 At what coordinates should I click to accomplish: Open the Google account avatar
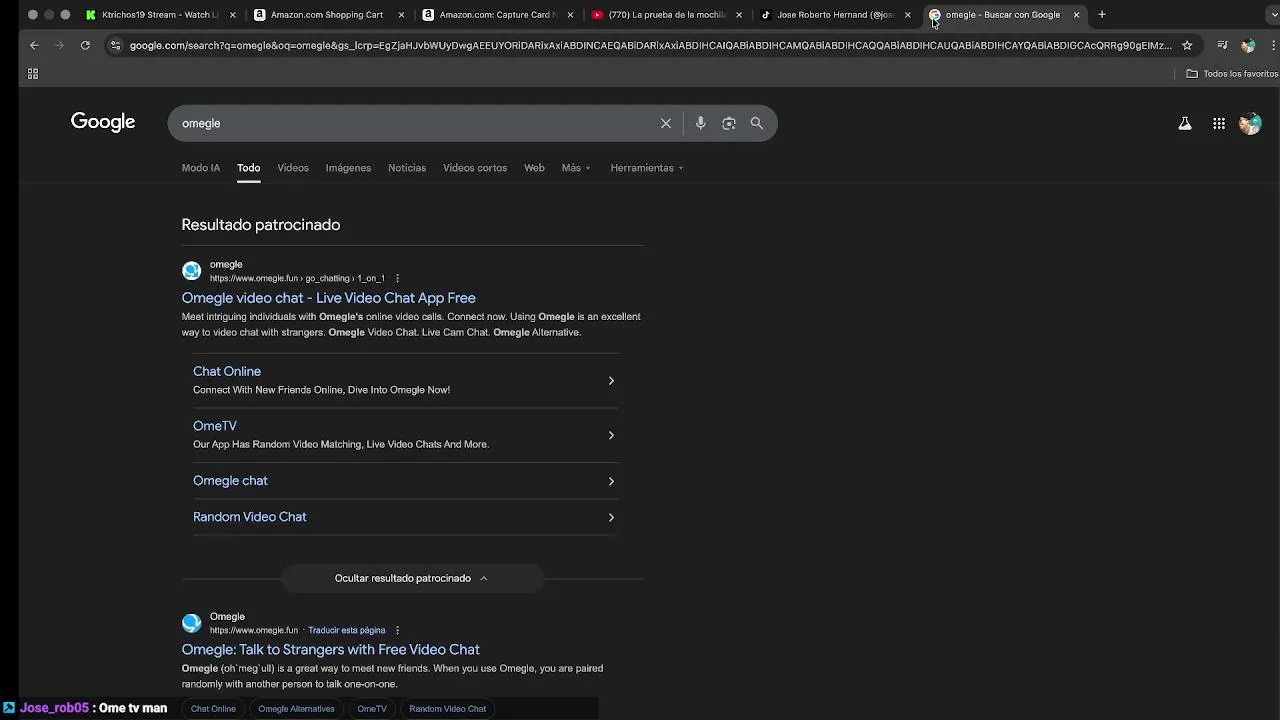coord(1250,124)
